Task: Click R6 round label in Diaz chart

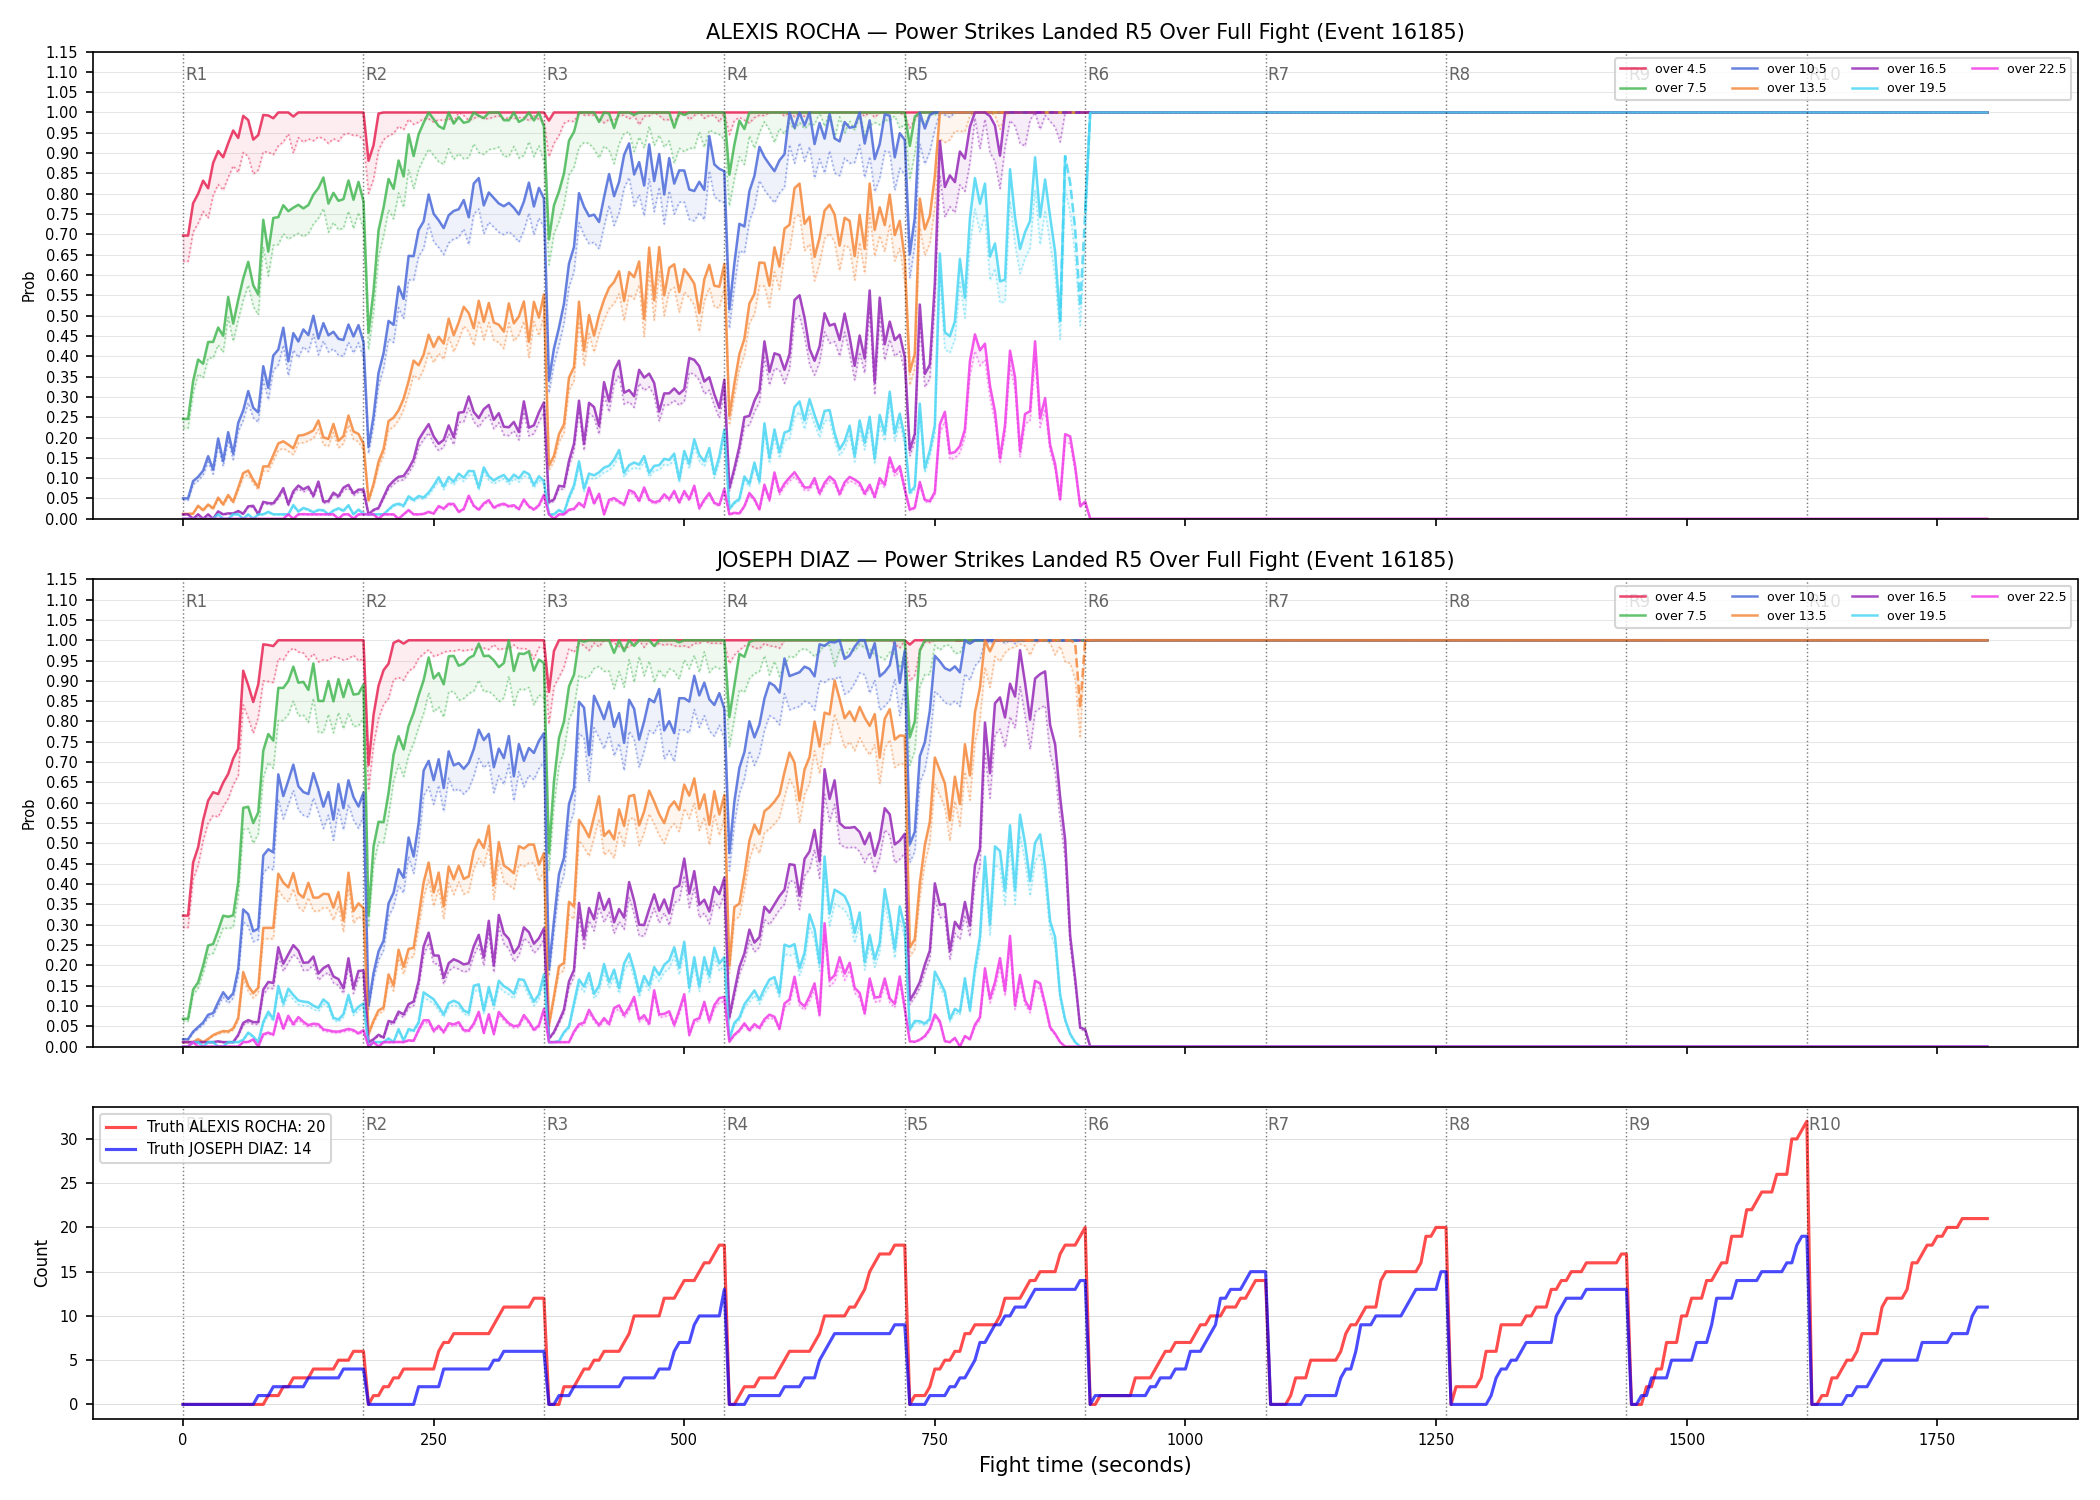Action: [x=1098, y=601]
